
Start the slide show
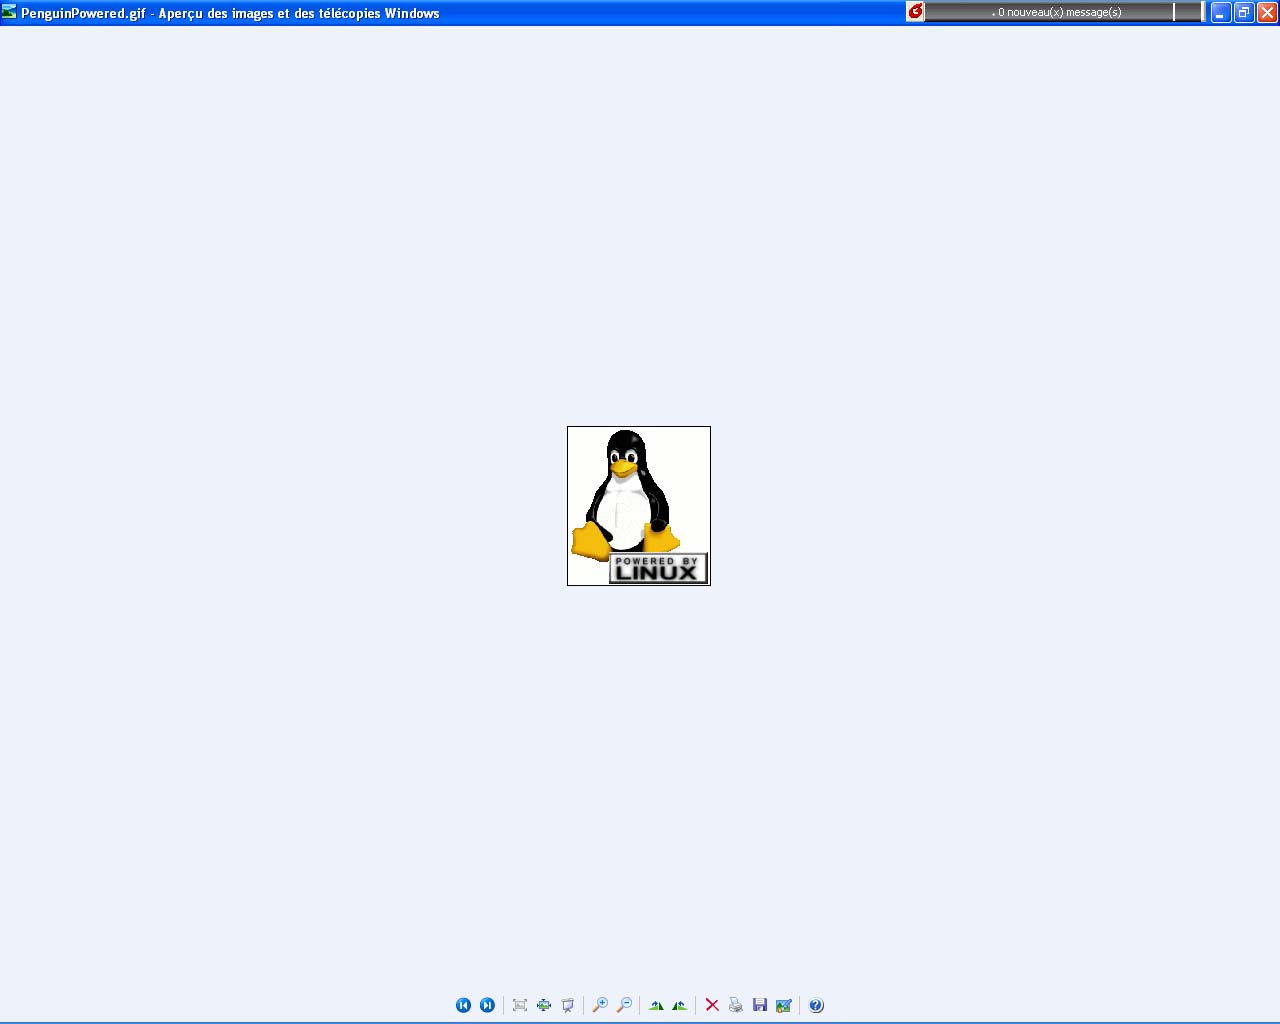point(568,1005)
